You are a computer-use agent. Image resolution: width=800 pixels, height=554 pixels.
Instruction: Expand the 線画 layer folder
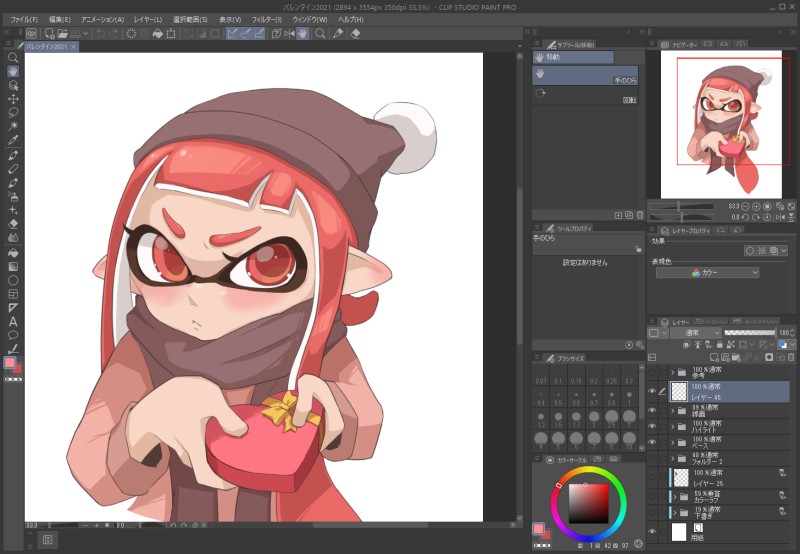point(672,411)
